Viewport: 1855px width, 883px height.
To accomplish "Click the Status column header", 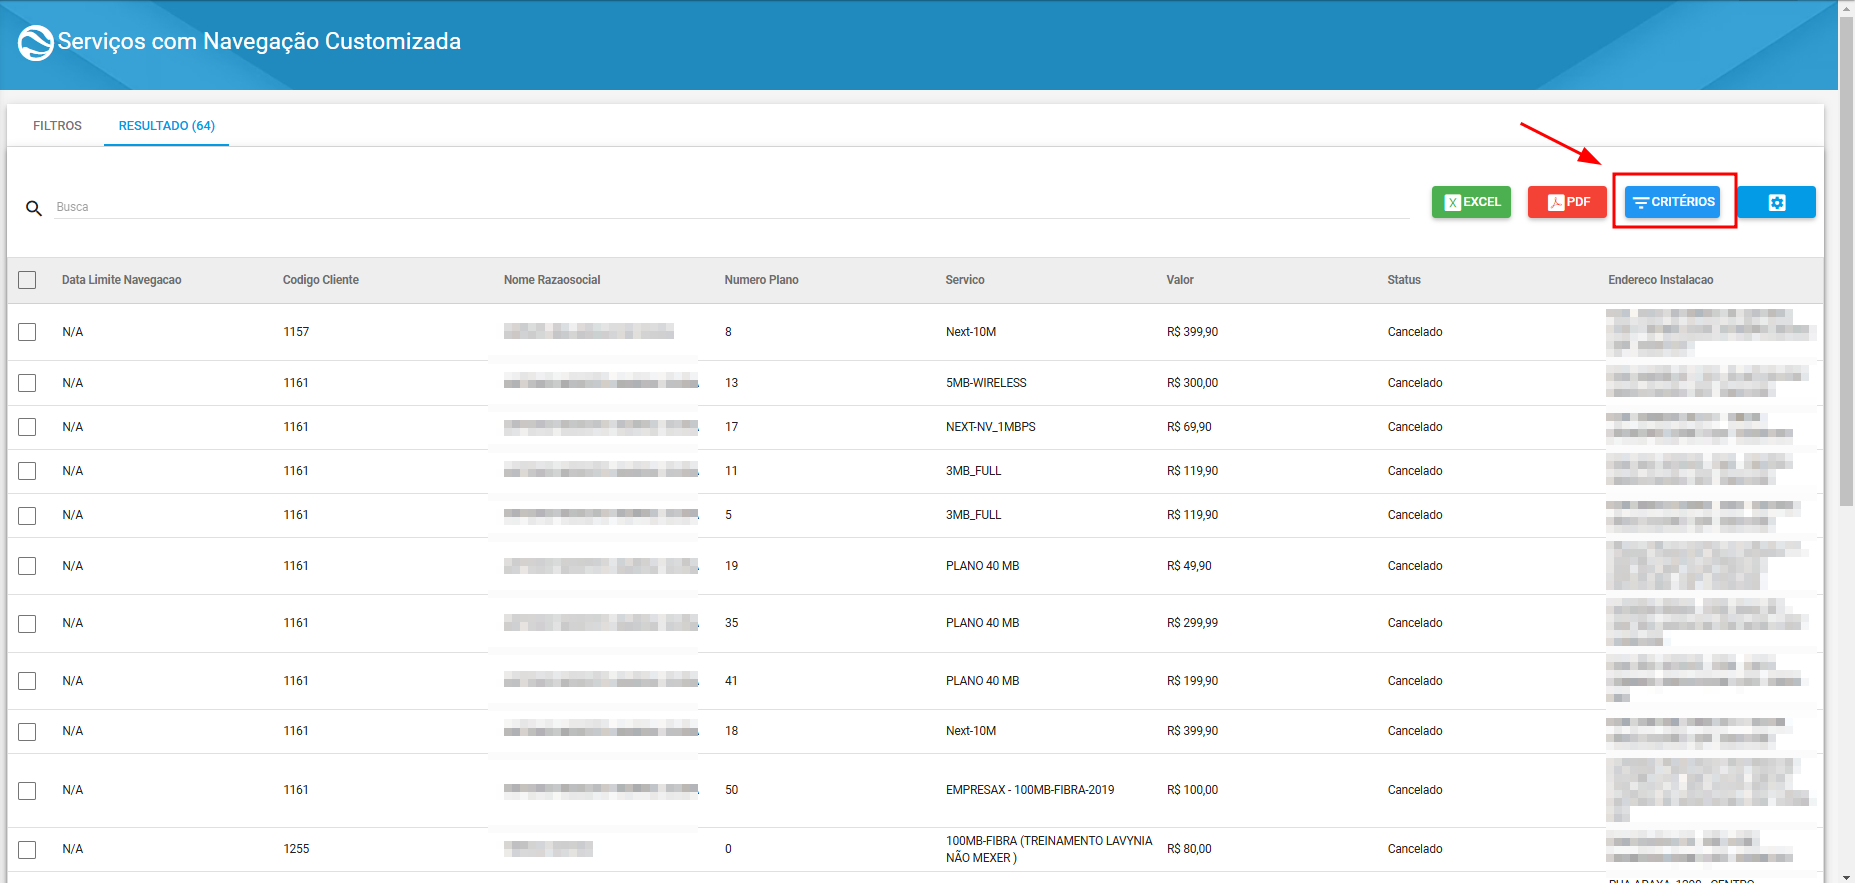I will pos(1404,280).
